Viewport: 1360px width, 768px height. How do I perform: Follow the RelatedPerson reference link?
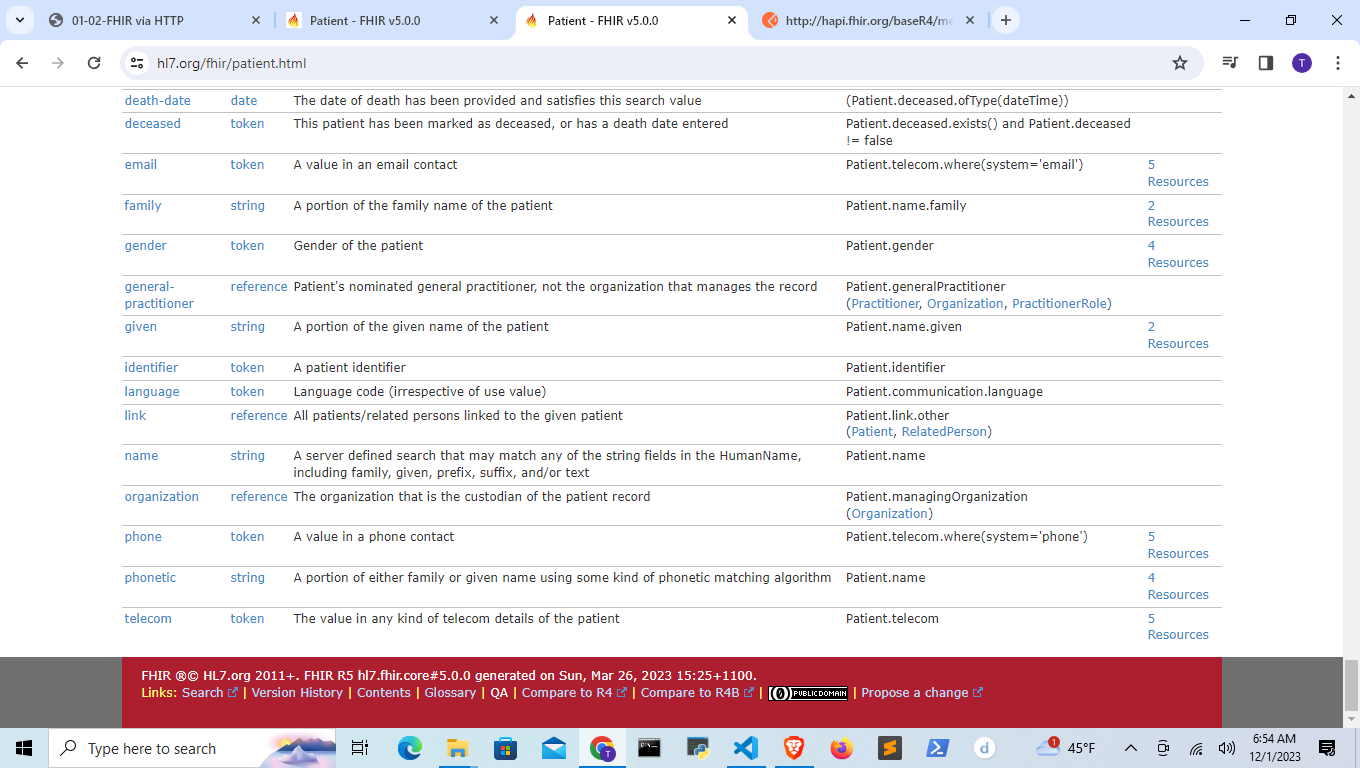(x=944, y=432)
